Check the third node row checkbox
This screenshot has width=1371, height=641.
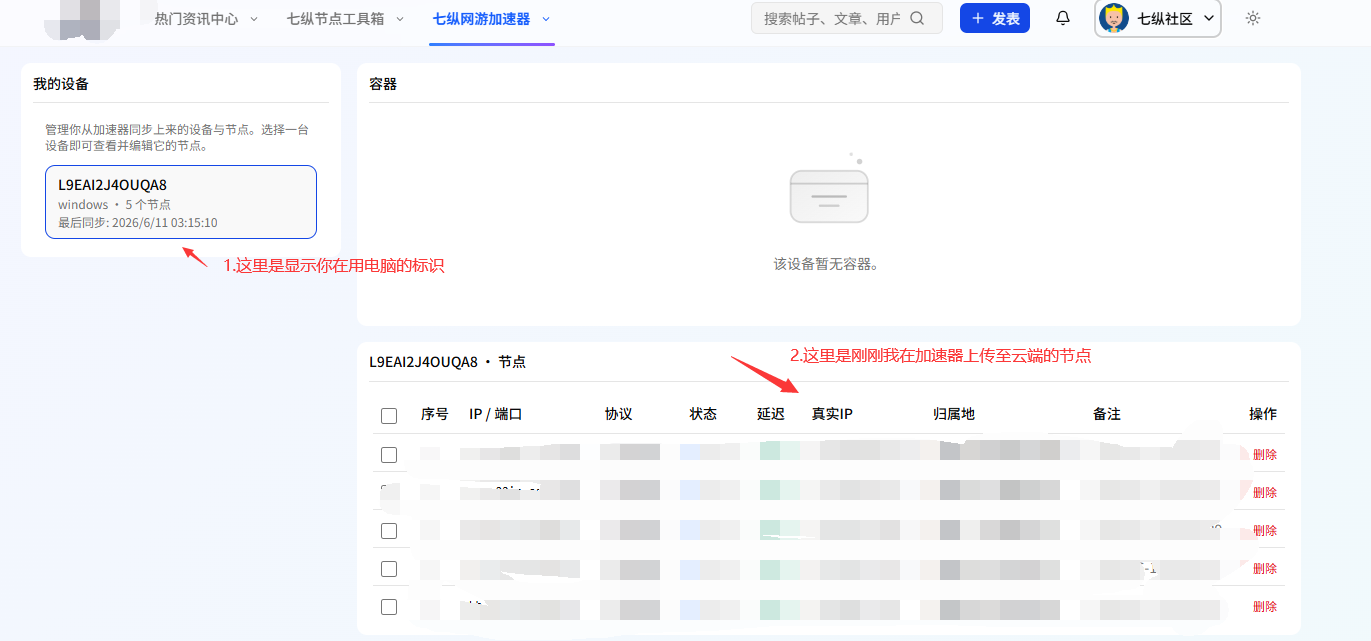(x=389, y=531)
